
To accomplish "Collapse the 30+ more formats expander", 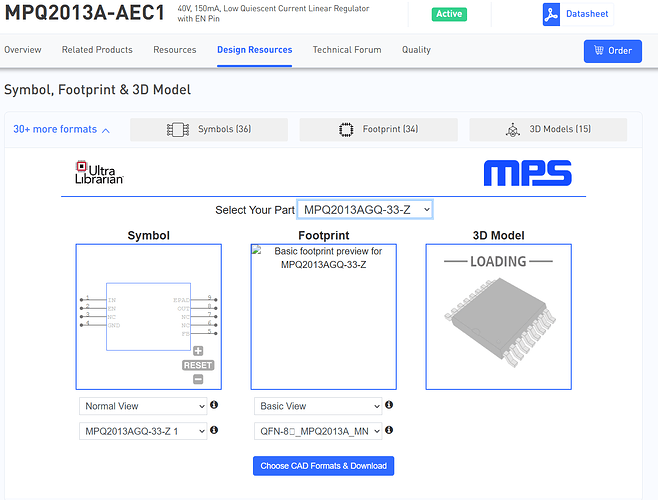I will 62,129.
